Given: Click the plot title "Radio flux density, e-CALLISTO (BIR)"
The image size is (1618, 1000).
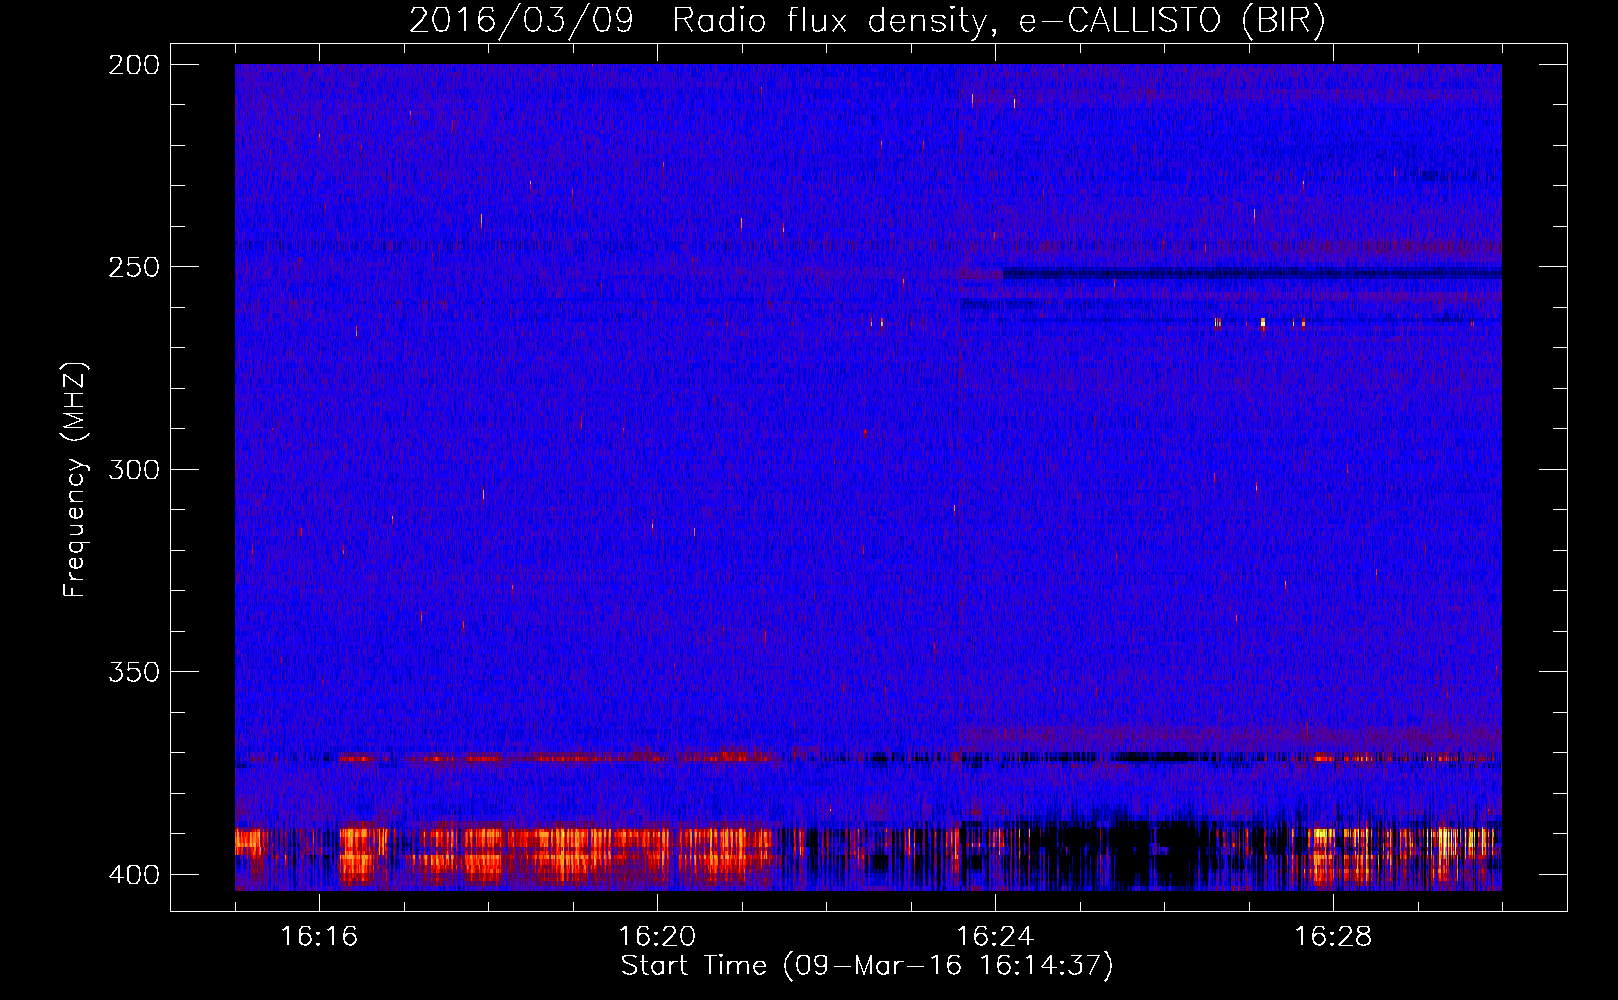Looking at the screenshot, I should 998,20.
